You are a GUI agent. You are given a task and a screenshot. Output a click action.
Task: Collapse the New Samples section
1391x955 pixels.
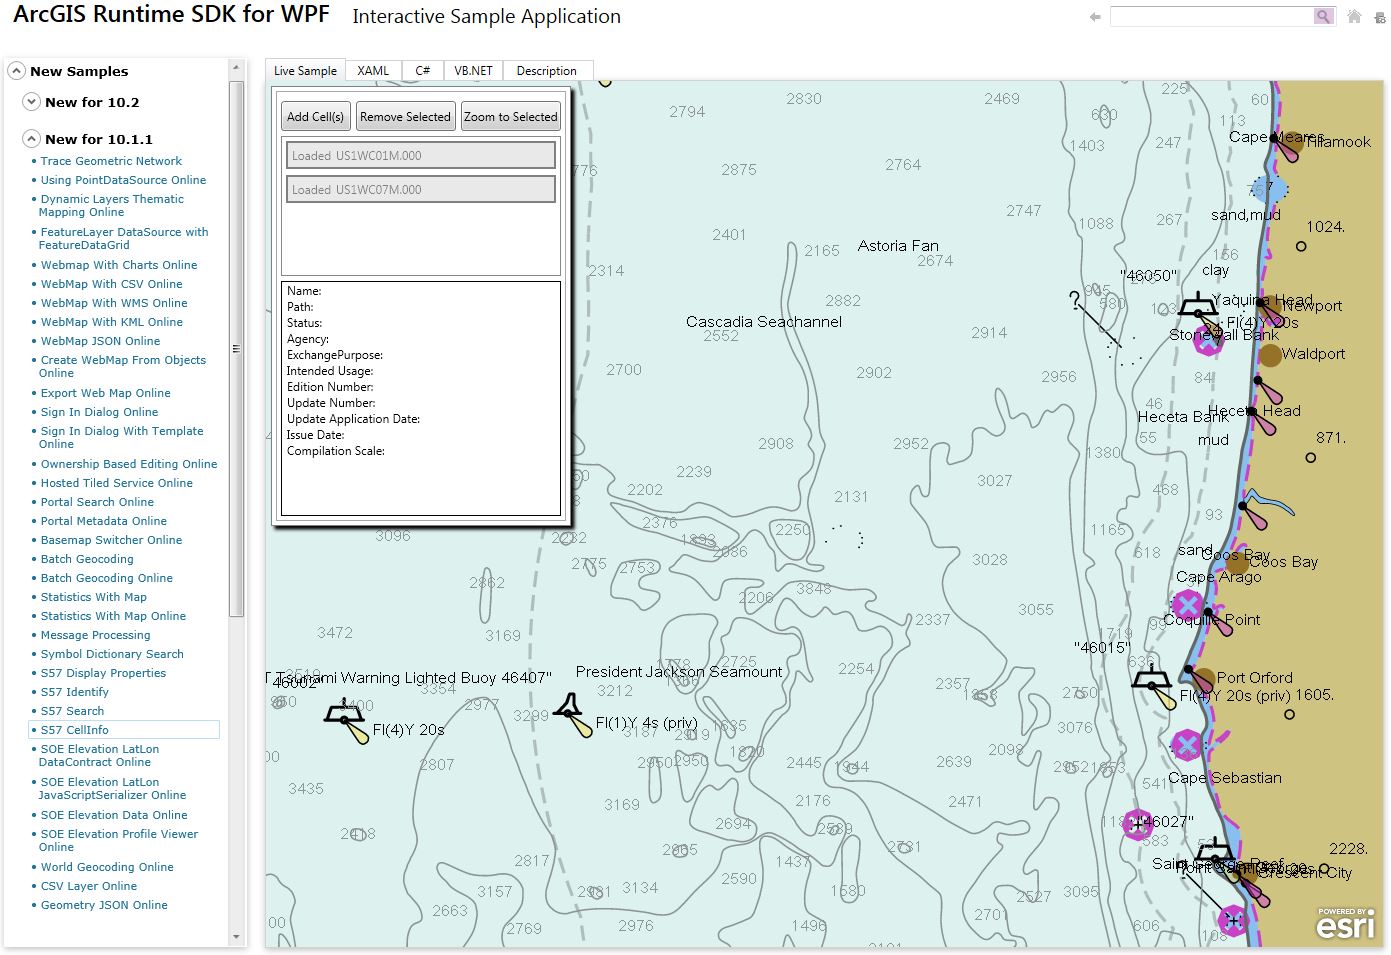pyautogui.click(x=16, y=71)
